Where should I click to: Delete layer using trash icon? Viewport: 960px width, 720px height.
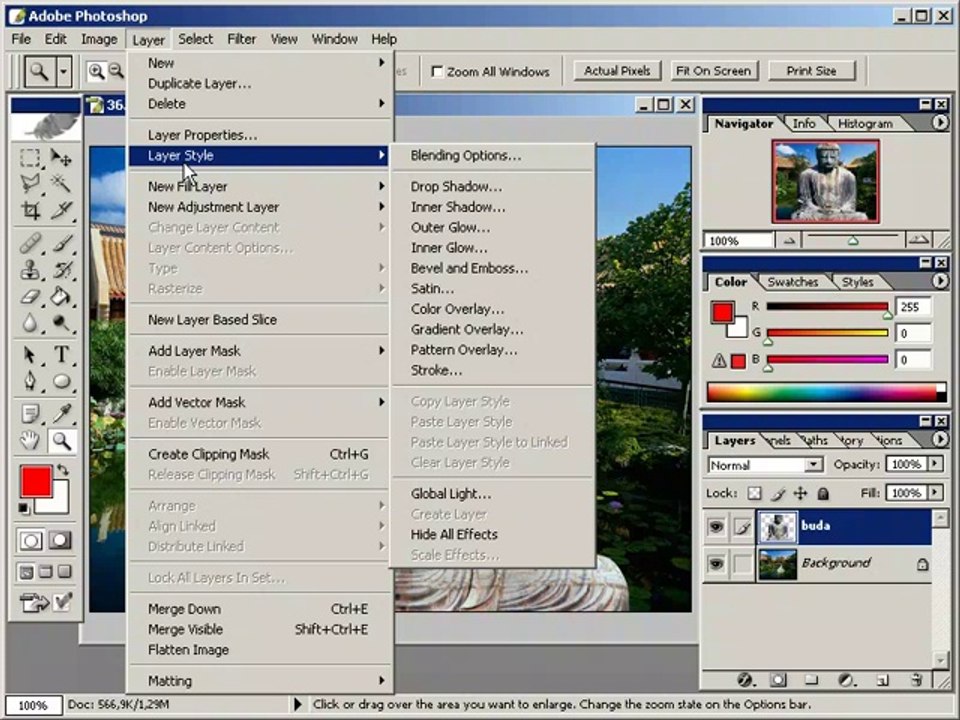coord(916,680)
